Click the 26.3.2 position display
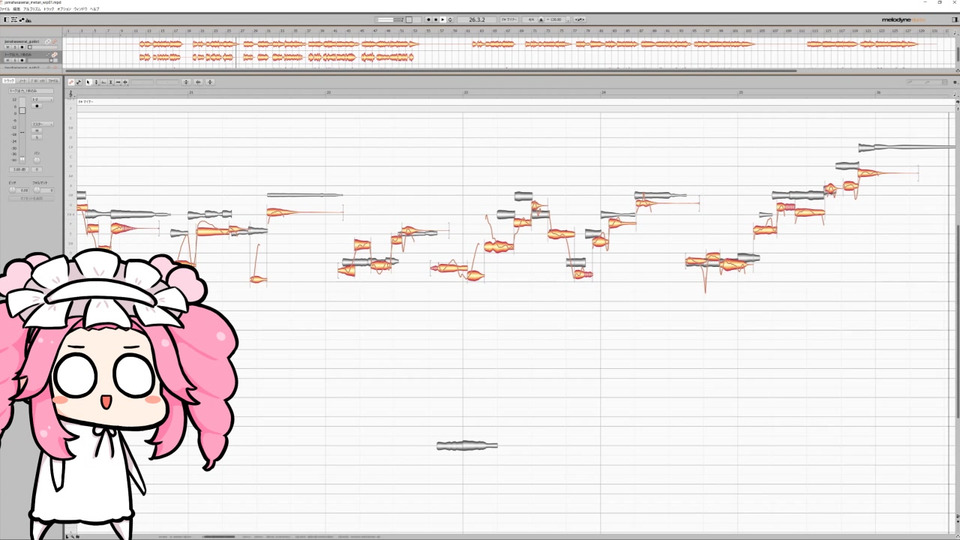The width and height of the screenshot is (960, 540). (477, 20)
